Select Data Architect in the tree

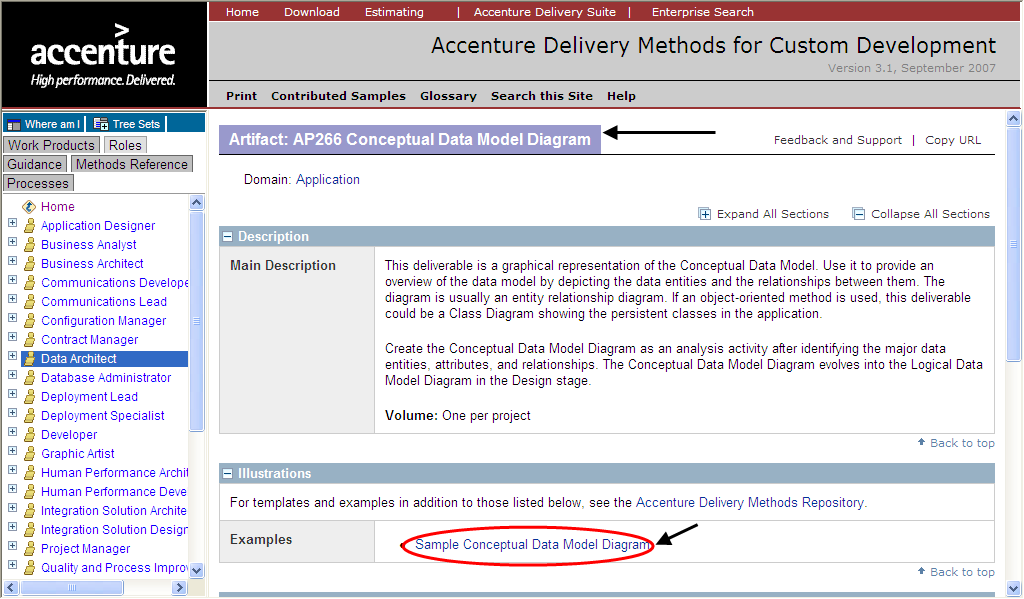(x=79, y=359)
